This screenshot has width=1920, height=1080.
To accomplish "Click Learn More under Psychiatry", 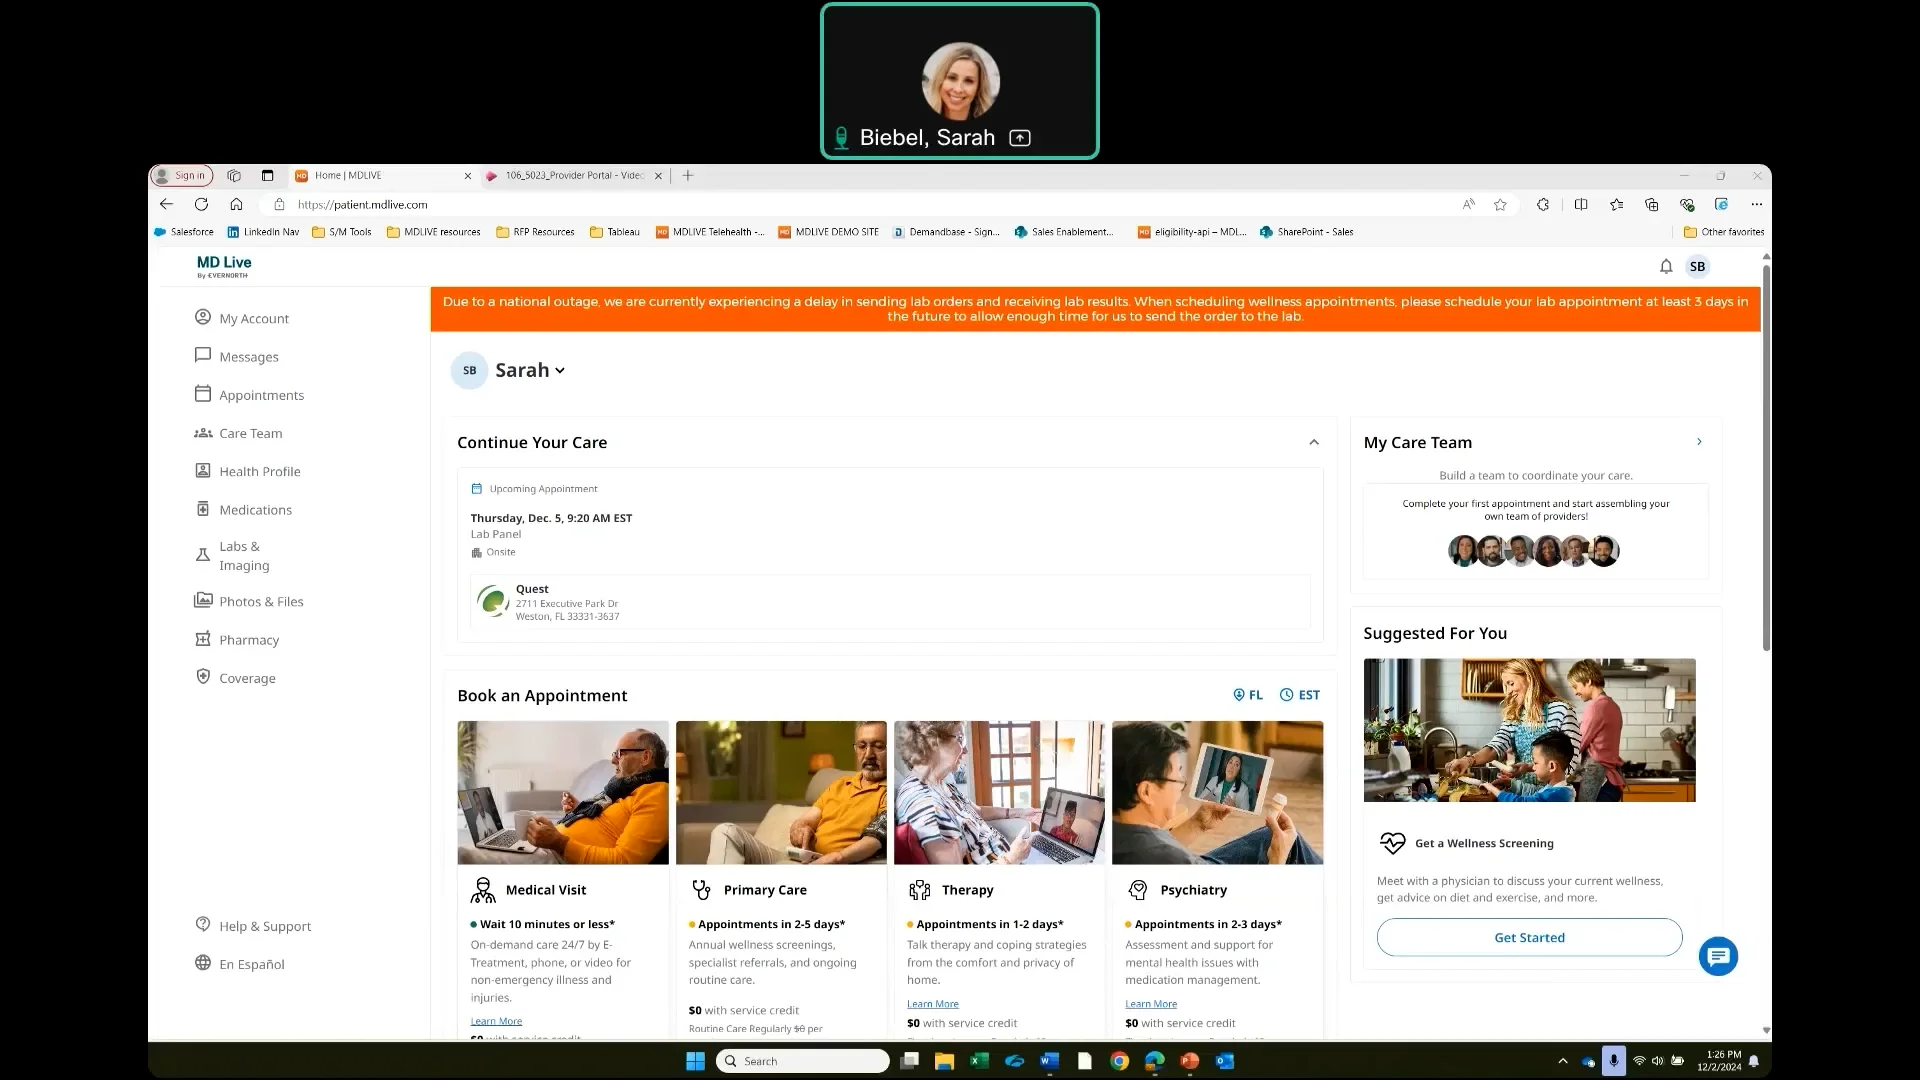I will [1151, 1004].
